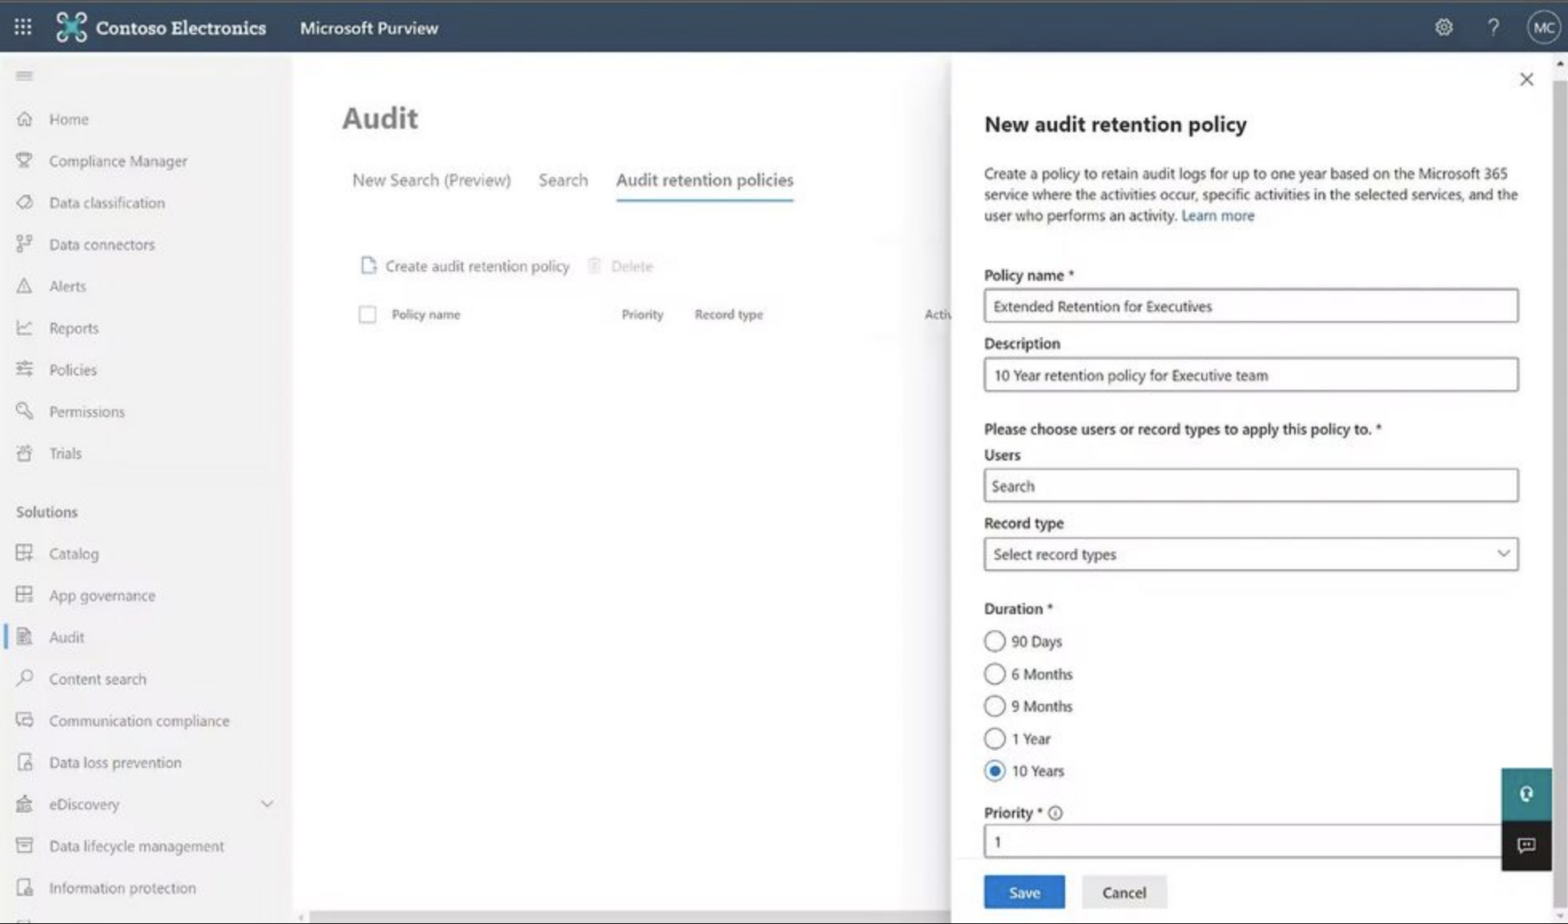Image resolution: width=1568 pixels, height=924 pixels.
Task: Select the 9 Months duration
Action: tap(994, 706)
